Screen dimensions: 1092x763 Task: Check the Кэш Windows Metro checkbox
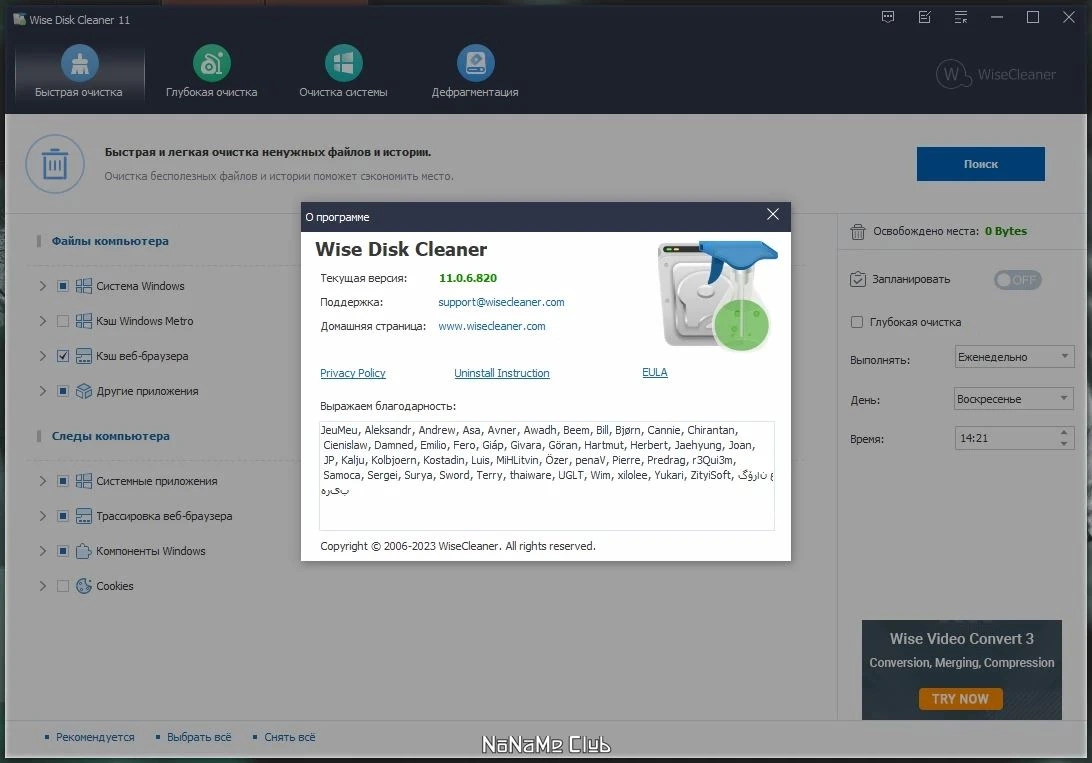(x=63, y=321)
